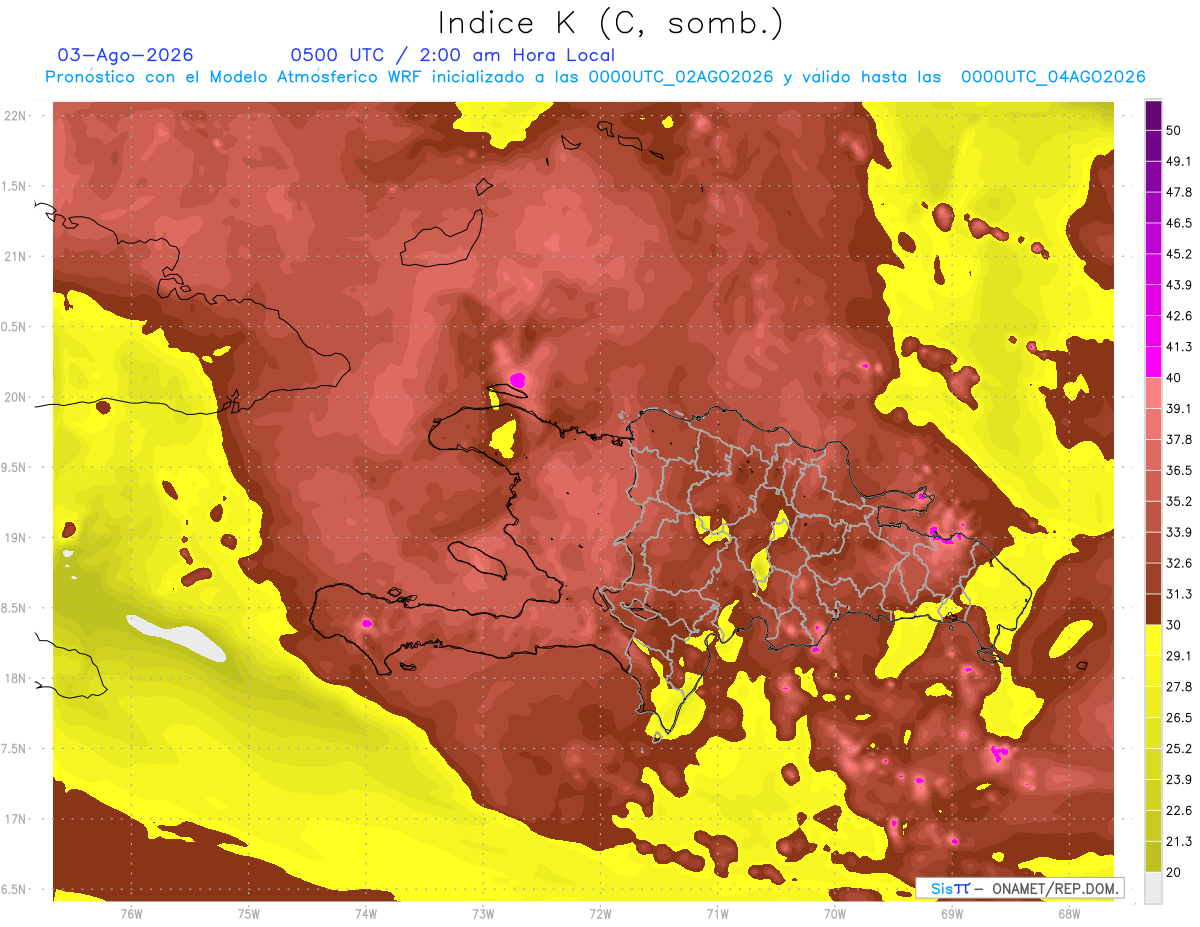Click the "22.6" value on the color scale
The width and height of the screenshot is (1200, 927).
tap(1178, 811)
